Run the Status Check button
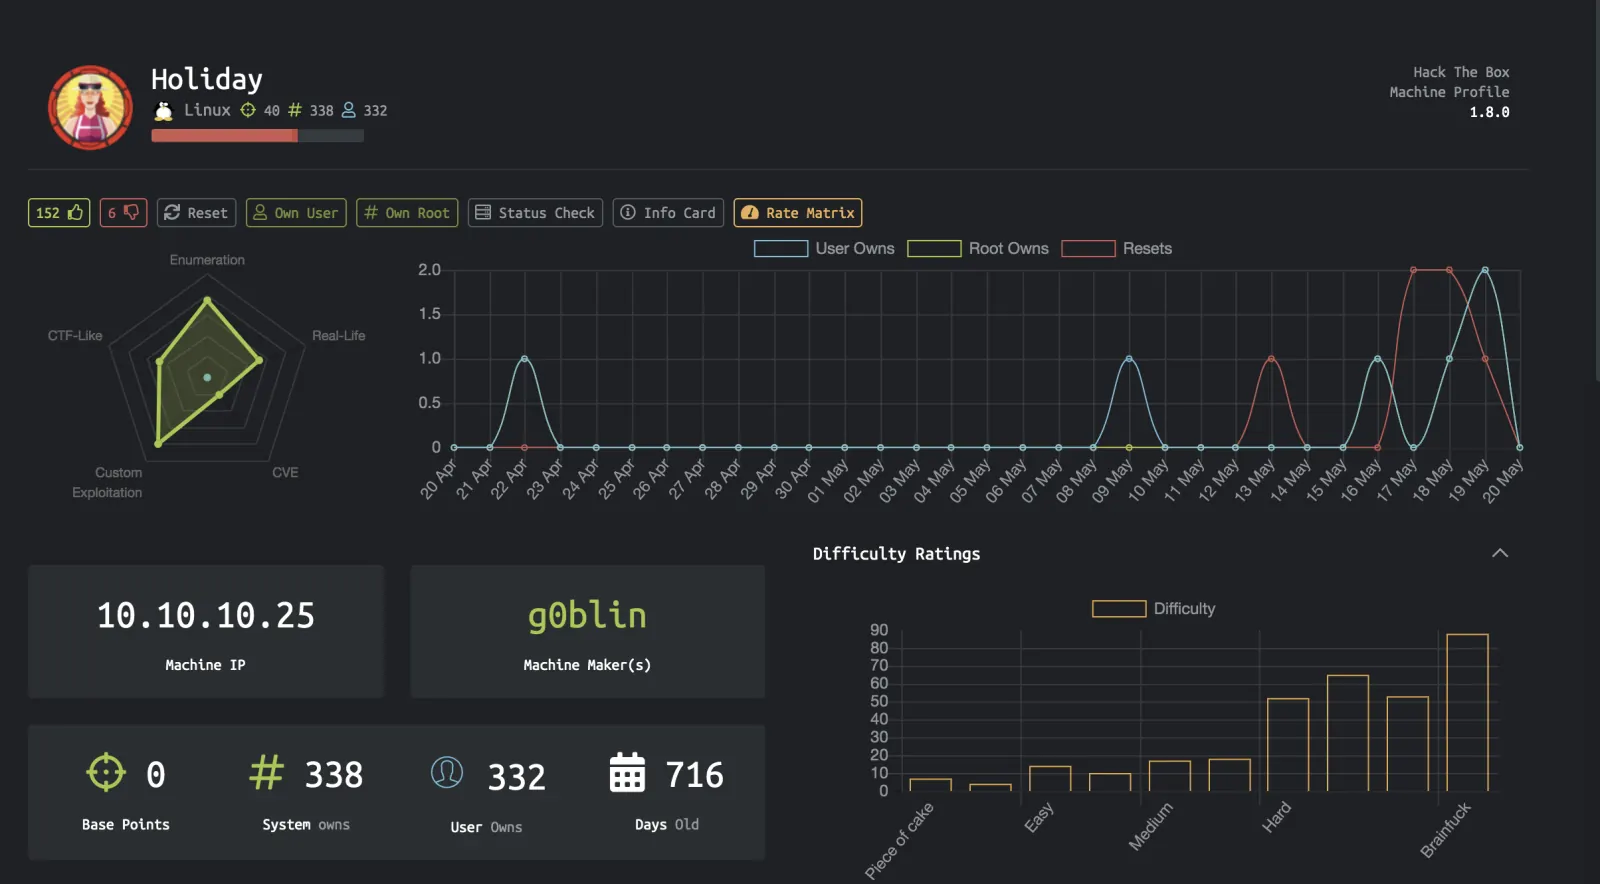 click(x=535, y=213)
